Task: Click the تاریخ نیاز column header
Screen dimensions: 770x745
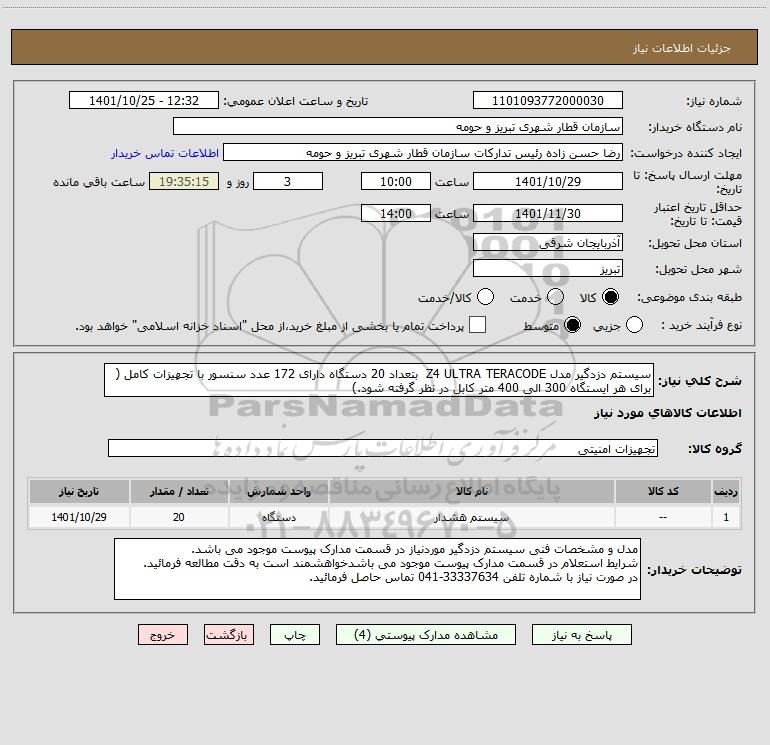Action: click(79, 492)
